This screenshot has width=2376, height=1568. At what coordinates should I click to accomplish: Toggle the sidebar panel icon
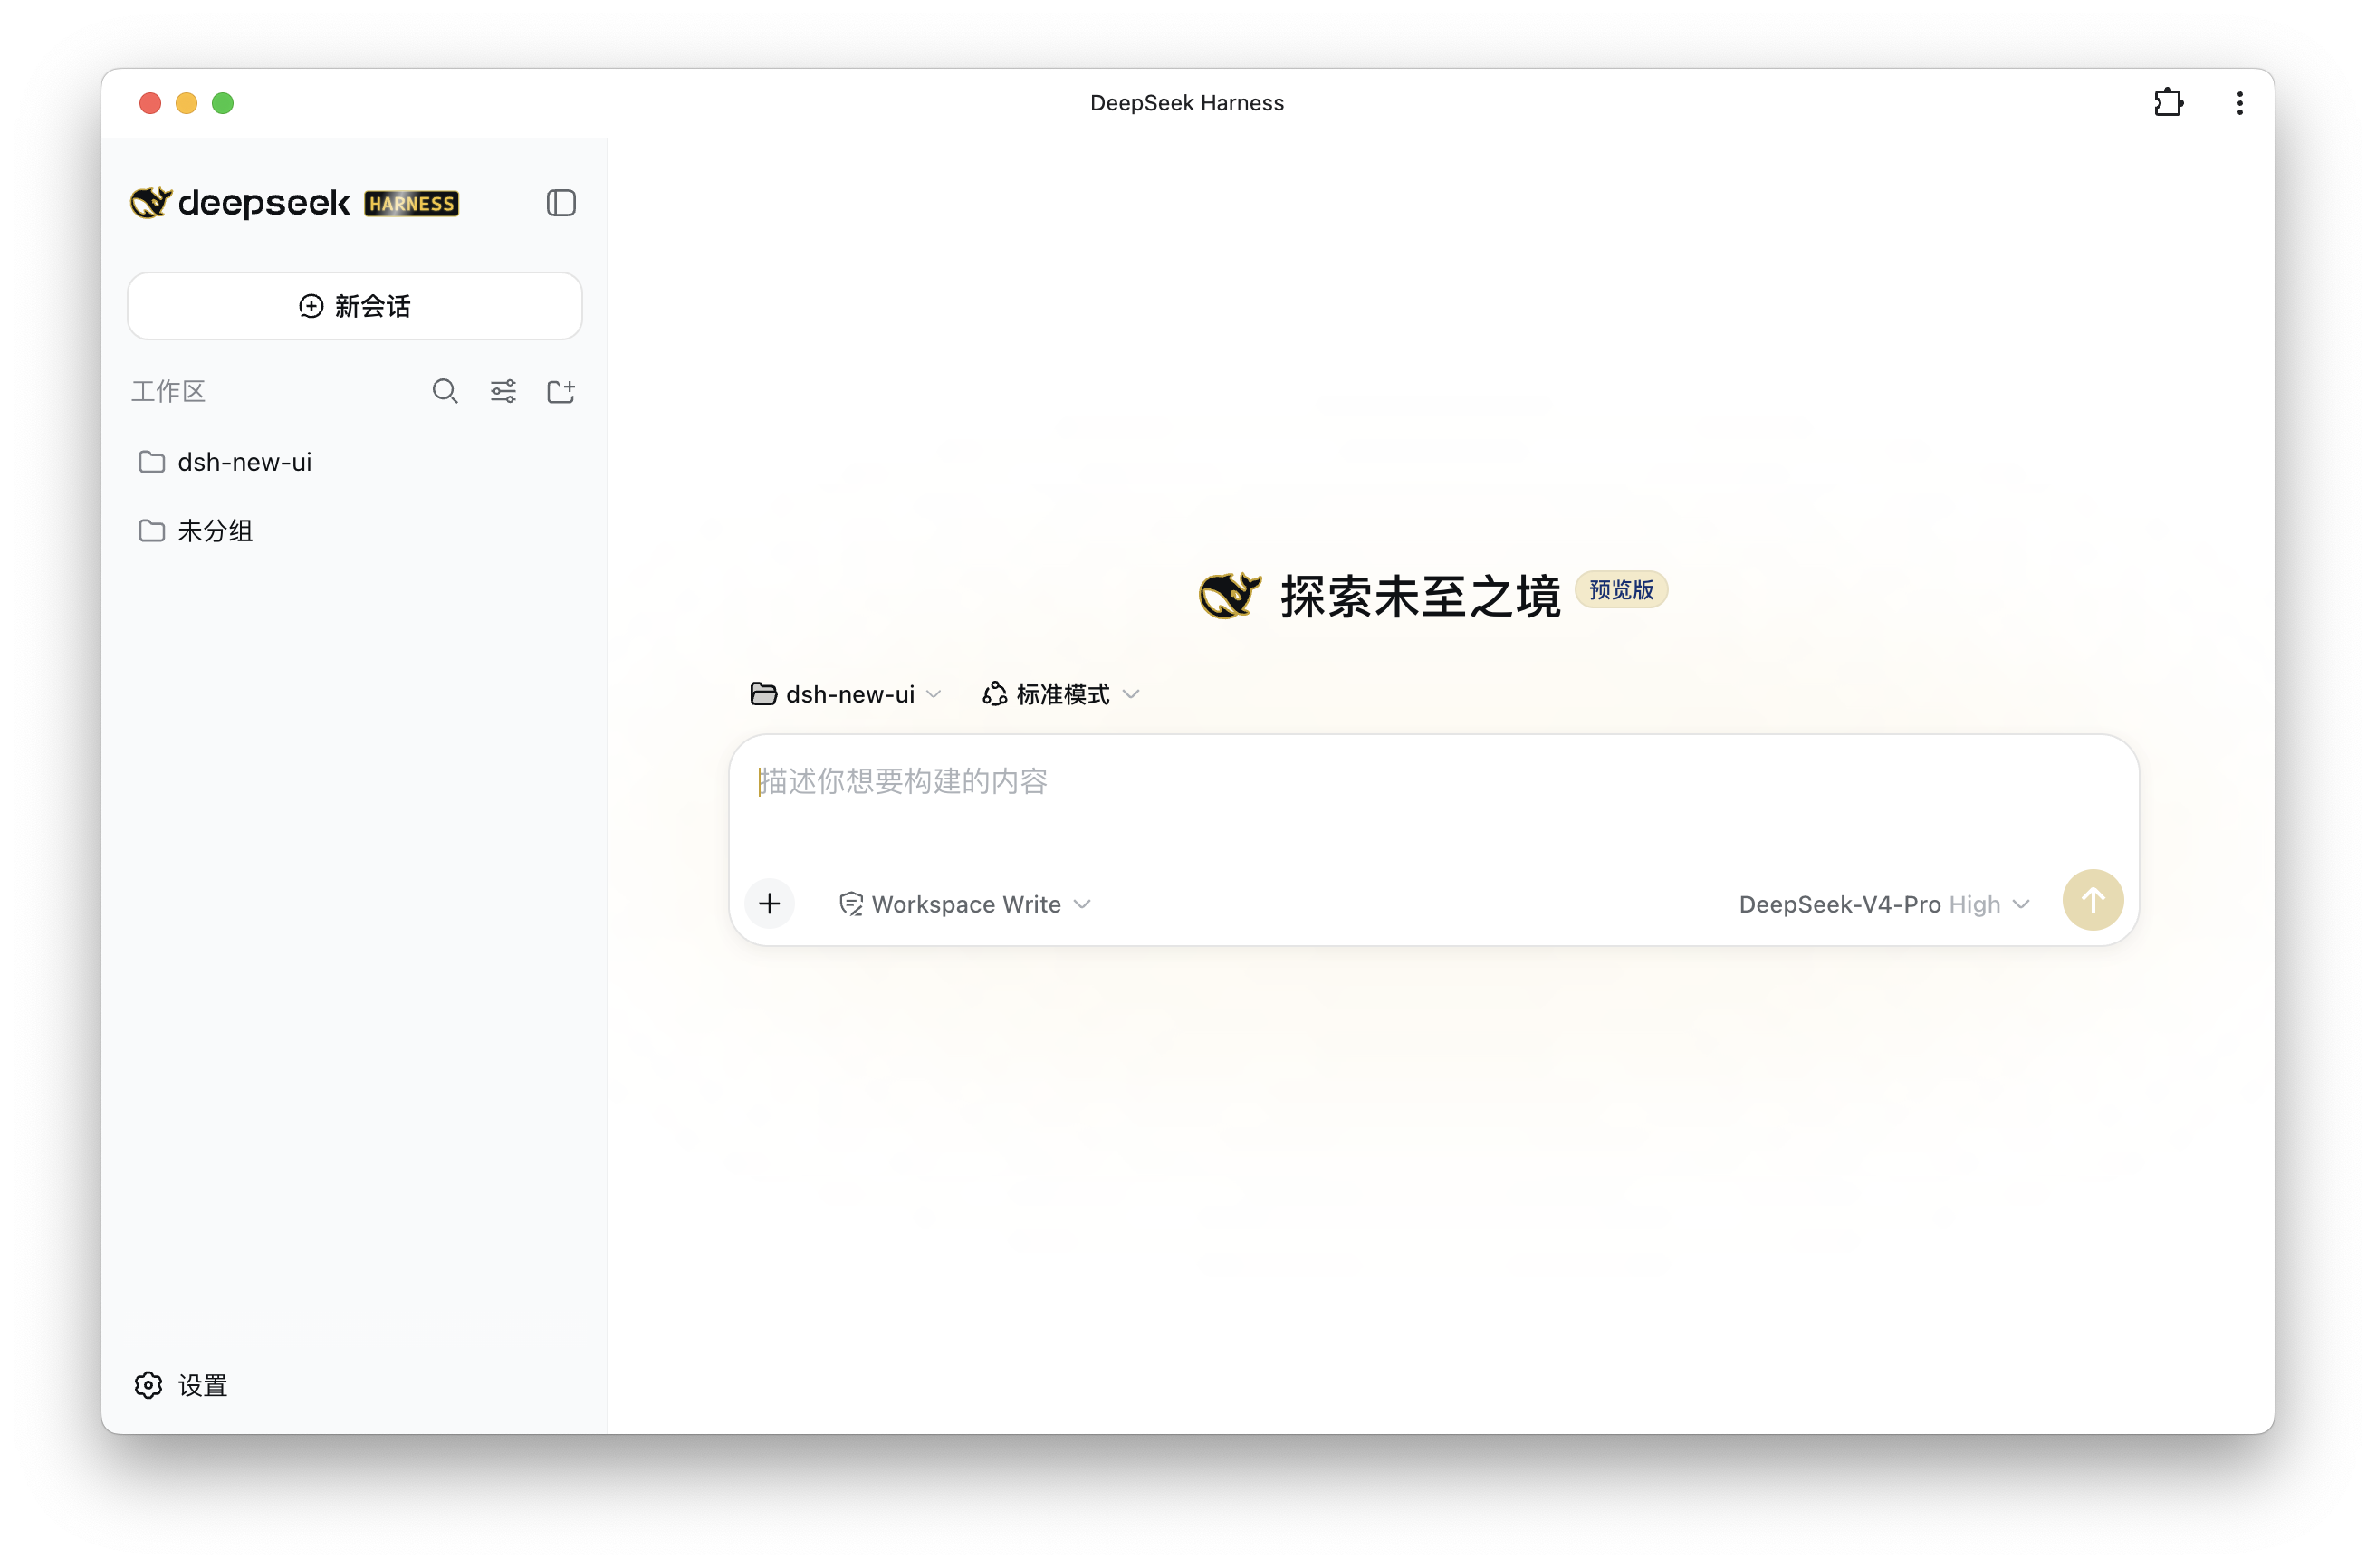(561, 203)
